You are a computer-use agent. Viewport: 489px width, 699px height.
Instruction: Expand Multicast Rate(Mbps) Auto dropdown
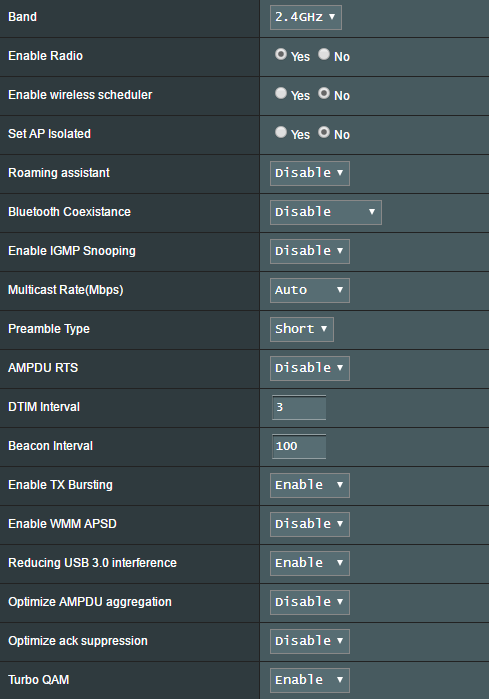tap(310, 290)
